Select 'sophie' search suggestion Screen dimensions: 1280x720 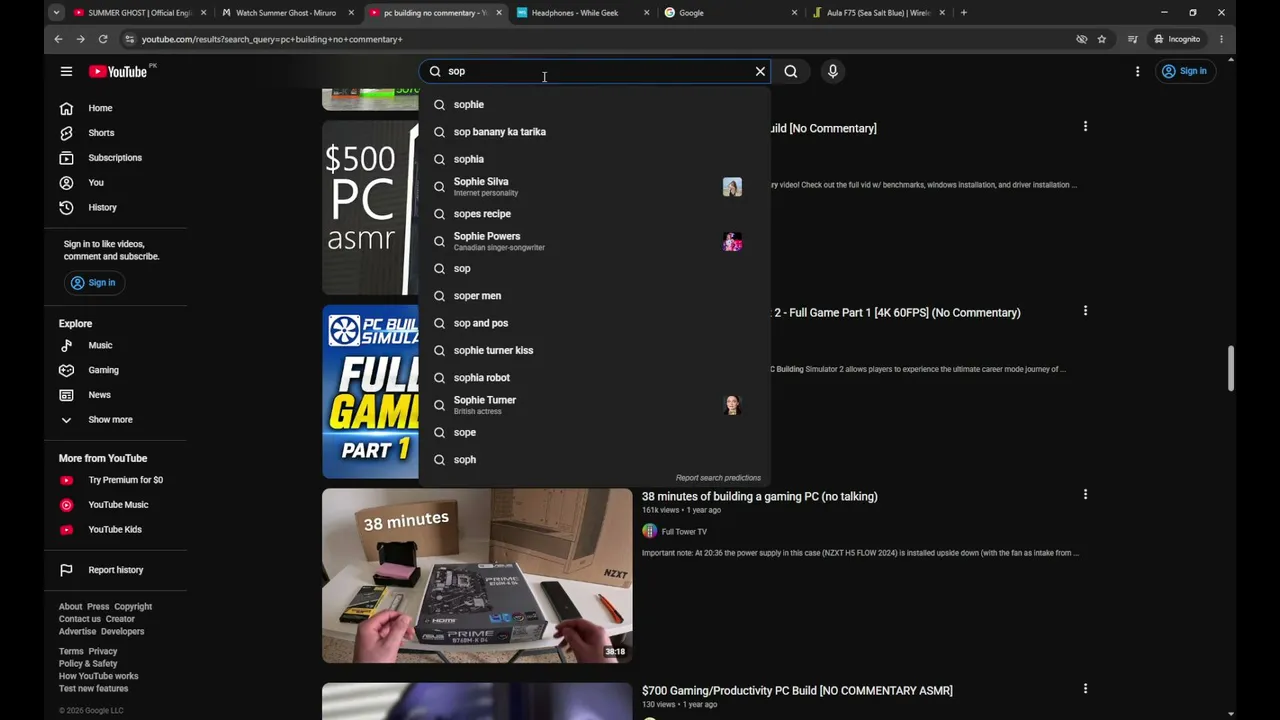pos(595,104)
